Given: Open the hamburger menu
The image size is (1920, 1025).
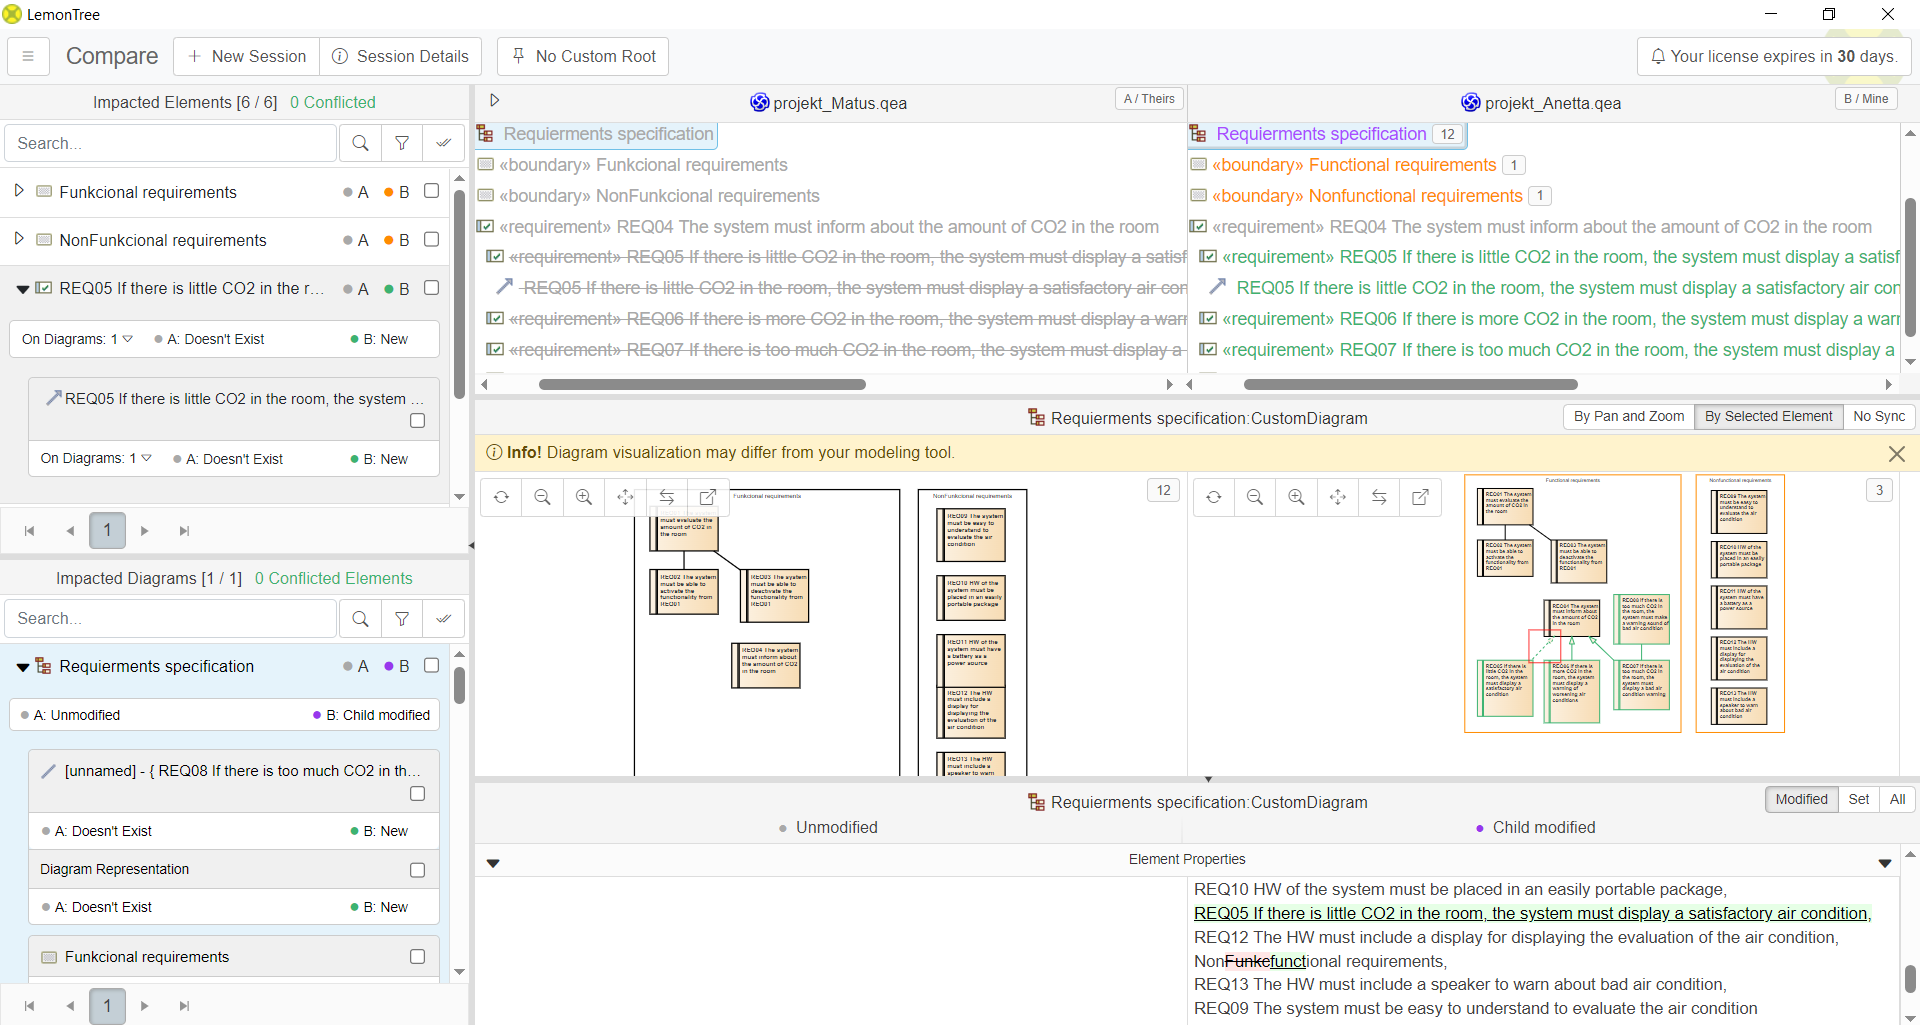Looking at the screenshot, I should [x=28, y=56].
